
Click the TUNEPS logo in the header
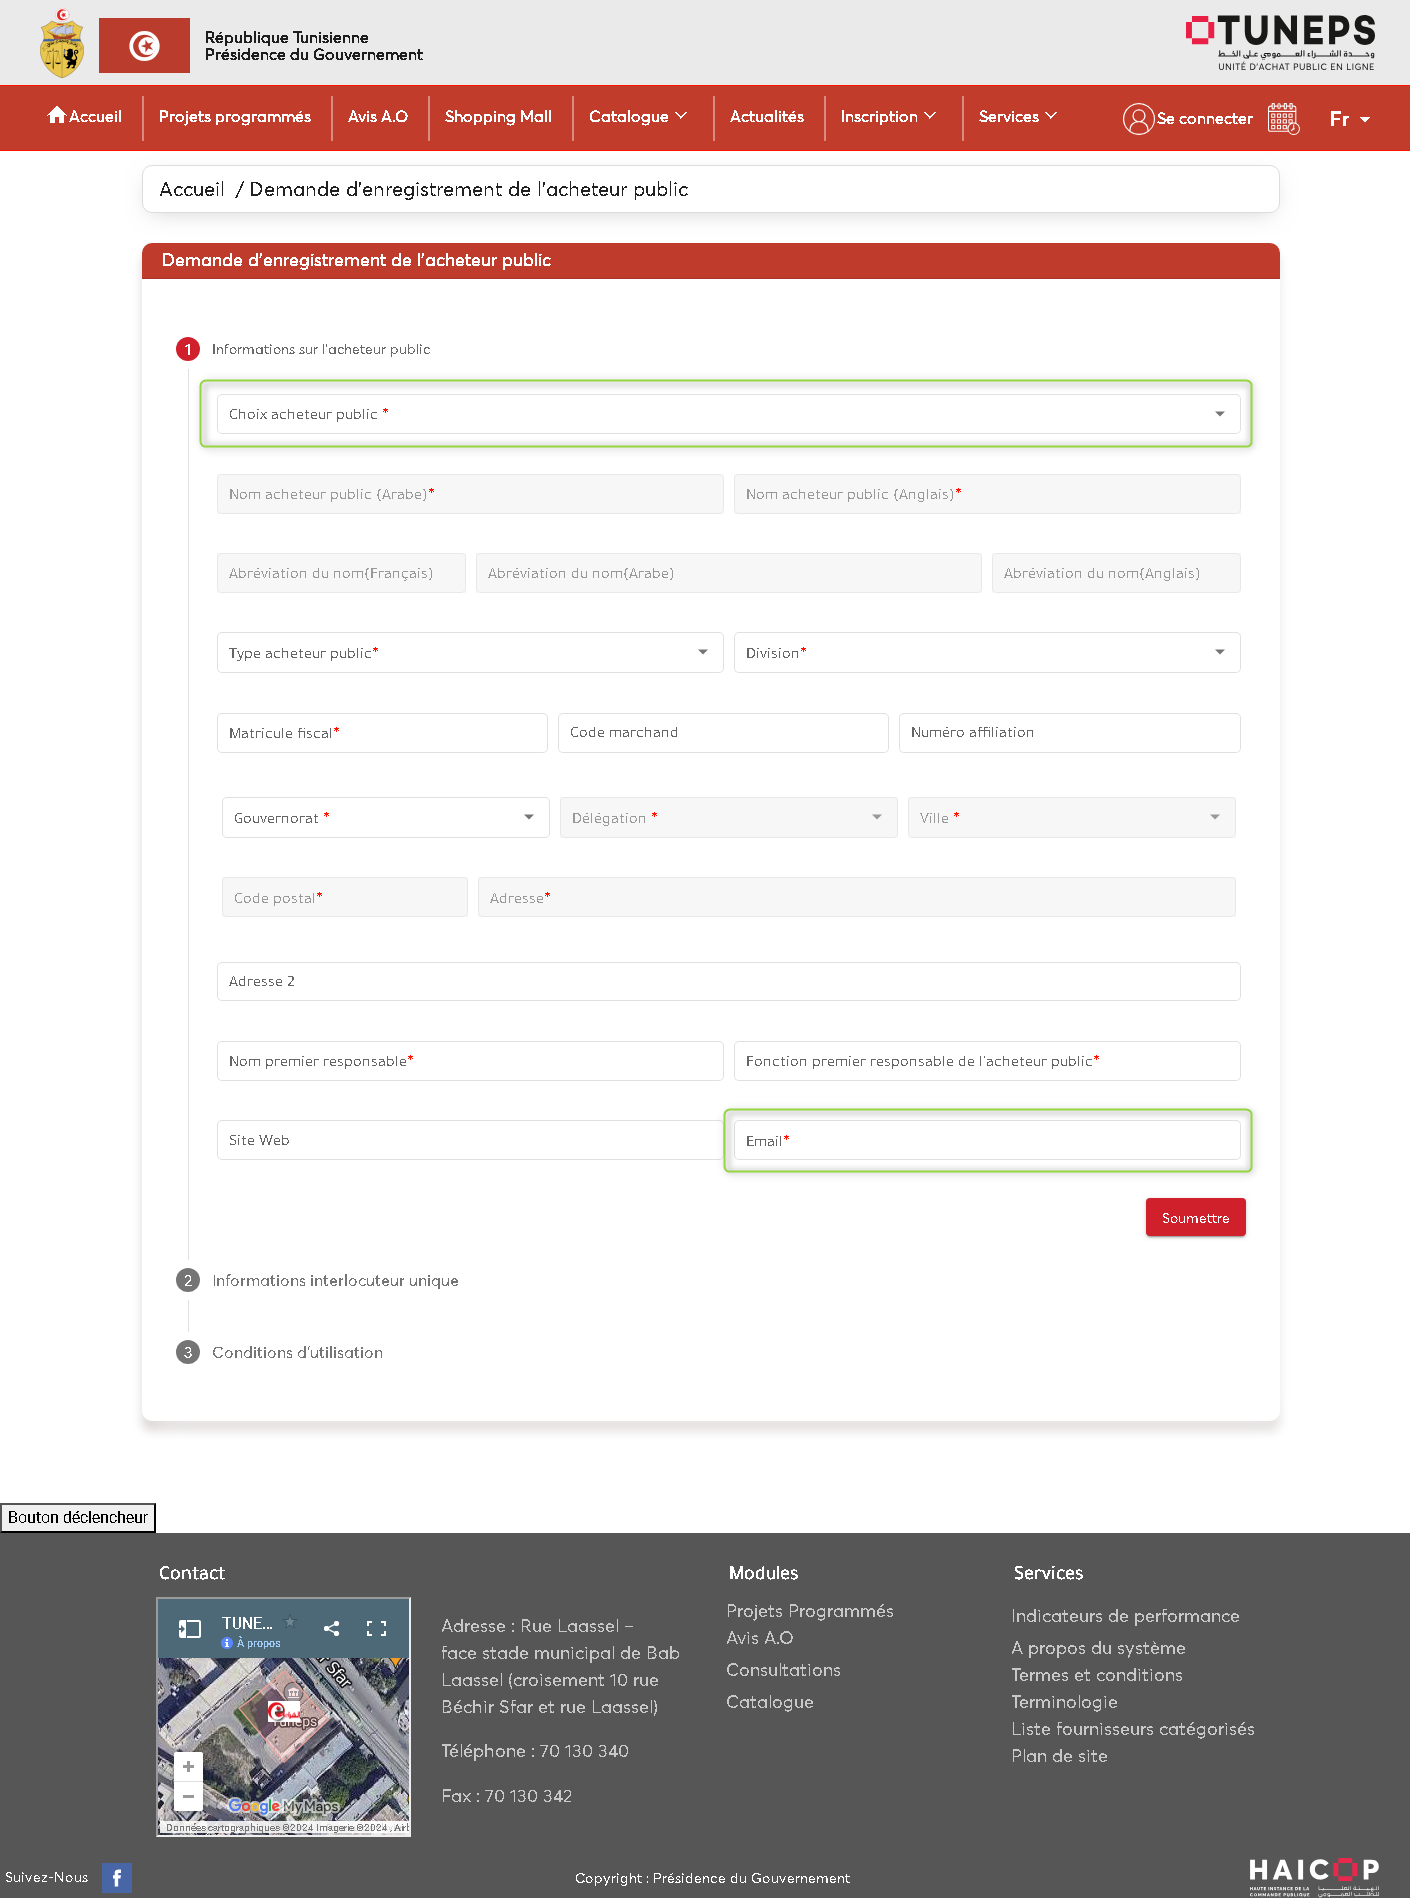(x=1281, y=42)
